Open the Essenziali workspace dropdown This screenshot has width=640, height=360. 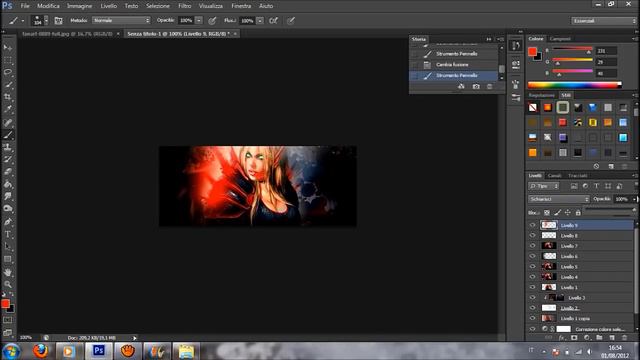[x=603, y=20]
